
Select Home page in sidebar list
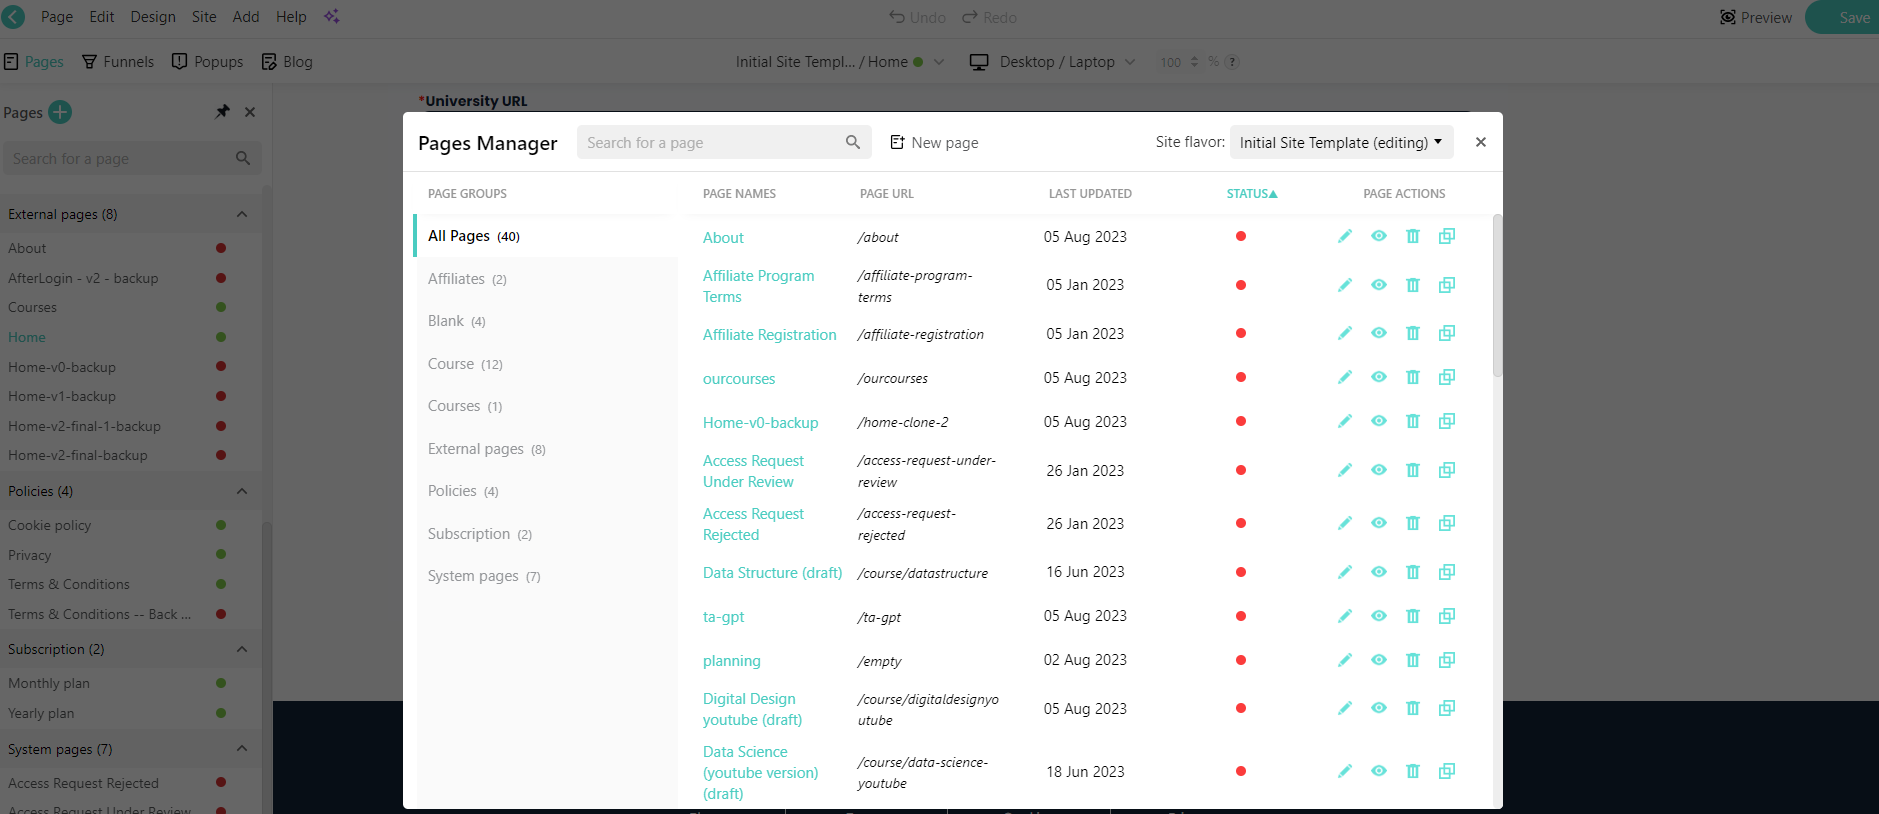click(27, 337)
